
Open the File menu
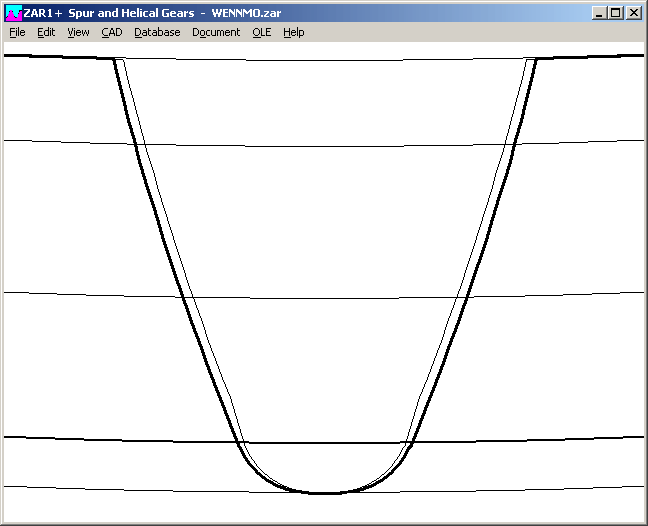pos(17,32)
